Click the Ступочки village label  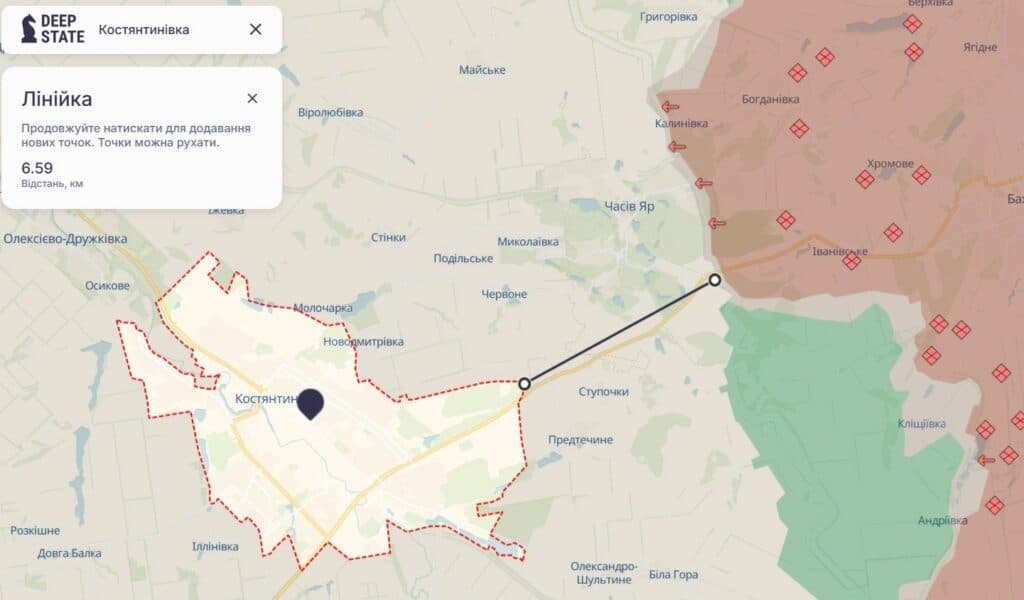pyautogui.click(x=603, y=392)
